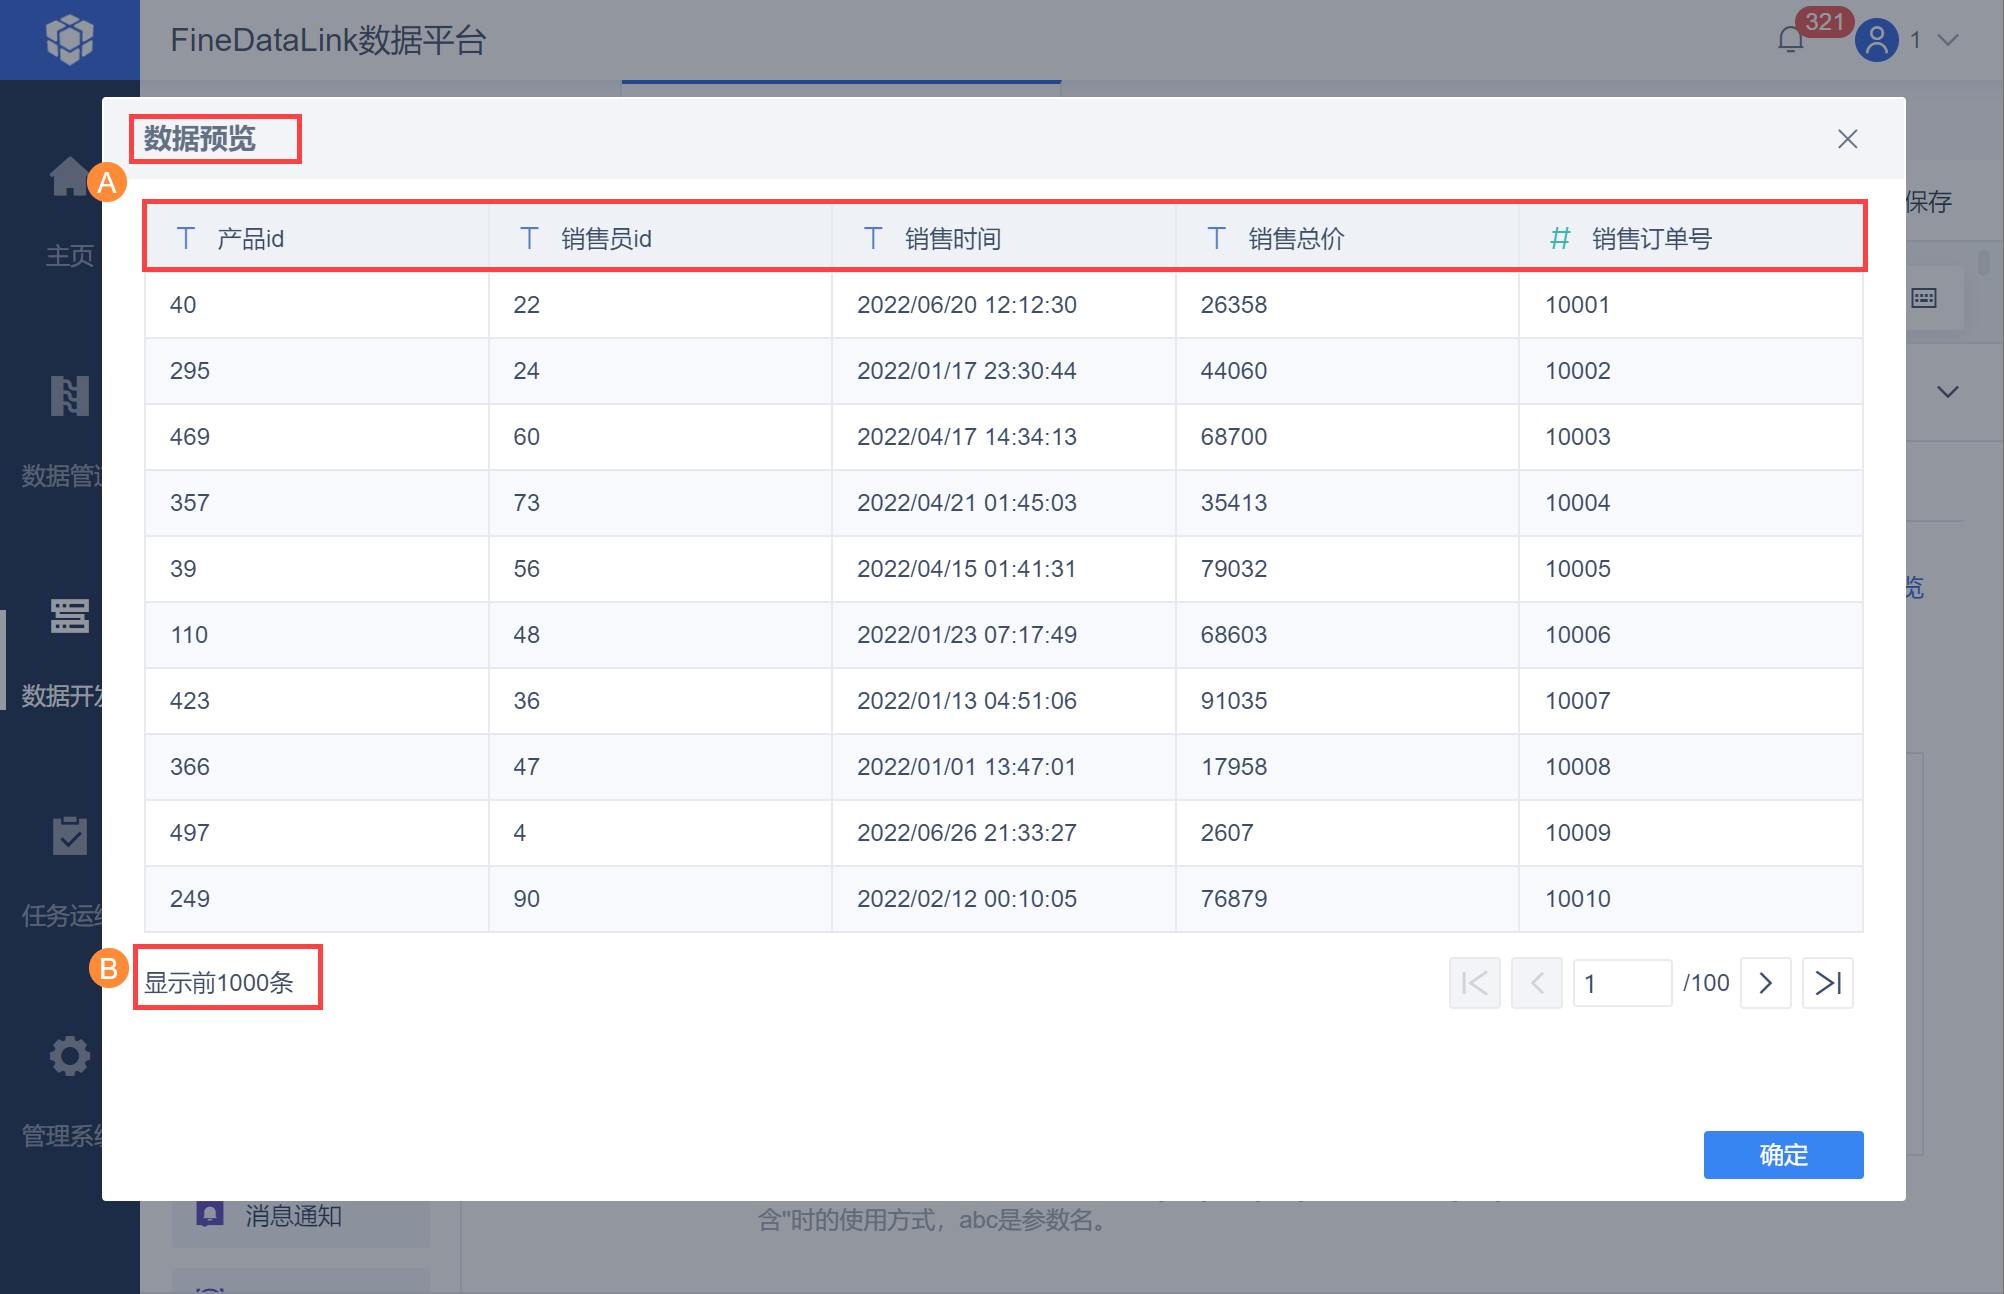This screenshot has width=2004, height=1294.
Task: Click the user avatar icon
Action: (1876, 41)
